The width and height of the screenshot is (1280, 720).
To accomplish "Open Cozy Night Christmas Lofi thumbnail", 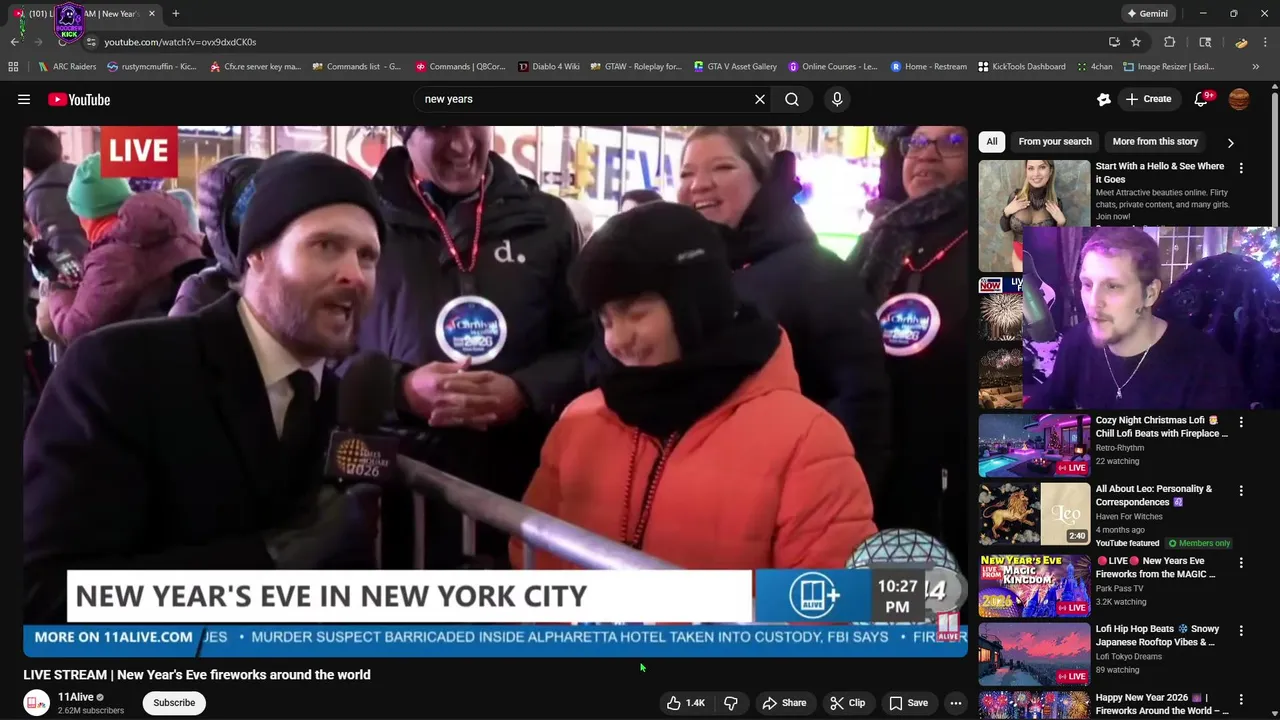I will tap(1034, 445).
